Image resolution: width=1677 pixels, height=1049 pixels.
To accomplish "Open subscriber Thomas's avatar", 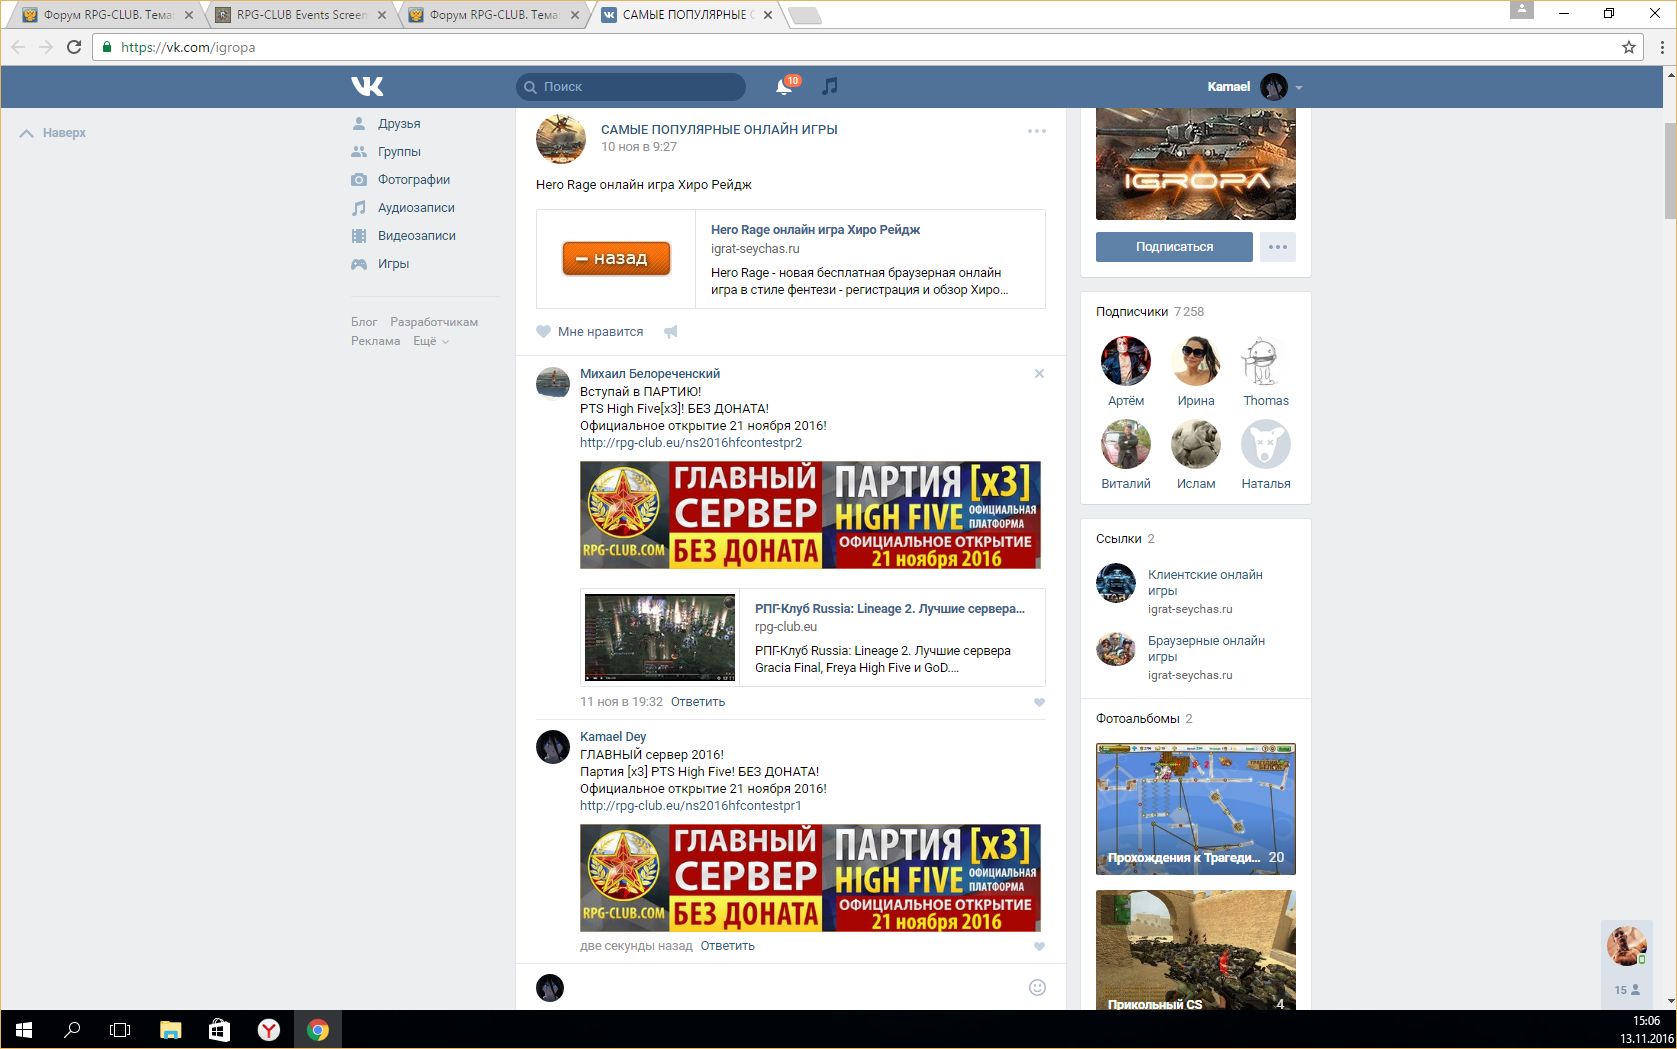I will (x=1266, y=361).
